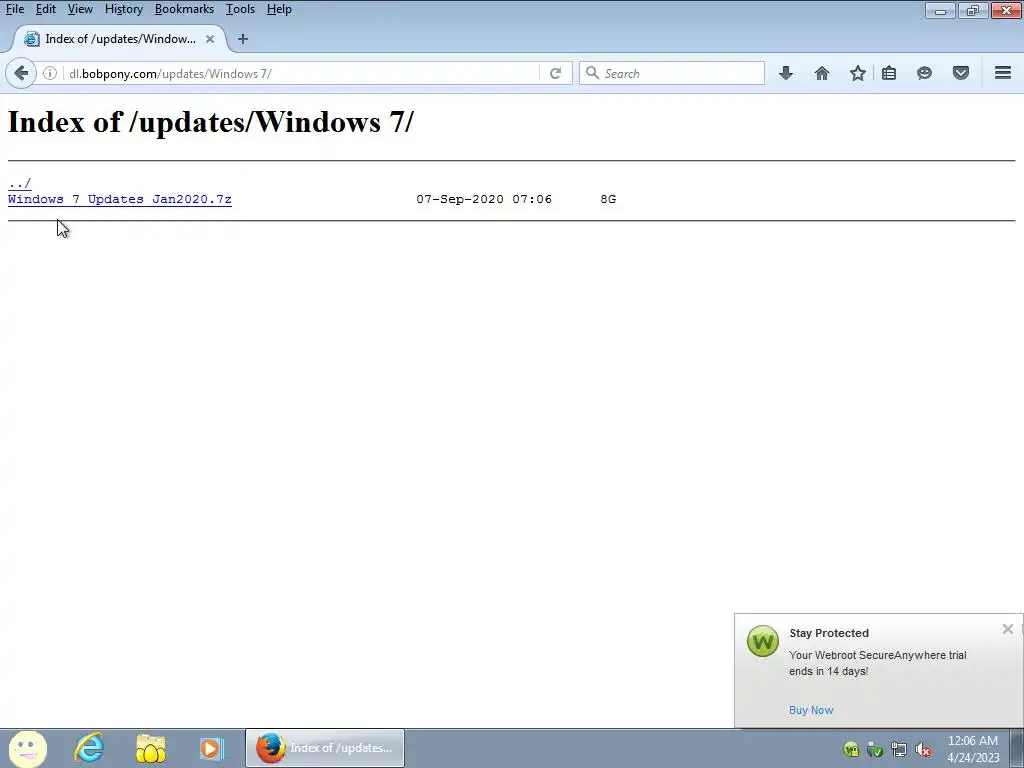
Task: Select the Index of /updates/Windows tab
Action: coord(120,39)
